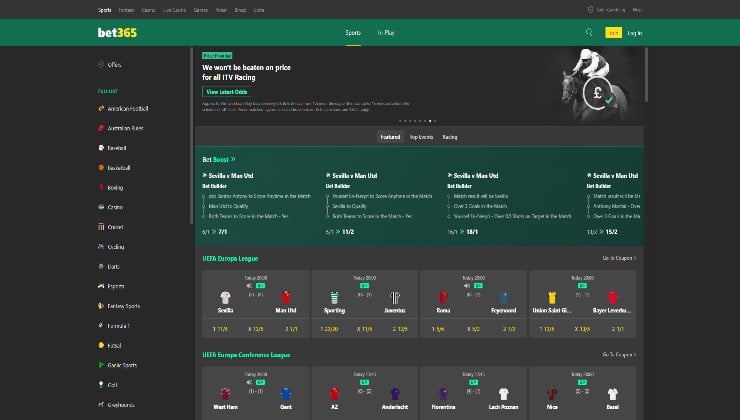Open the Golf sport category
740x420 pixels.
click(112, 384)
